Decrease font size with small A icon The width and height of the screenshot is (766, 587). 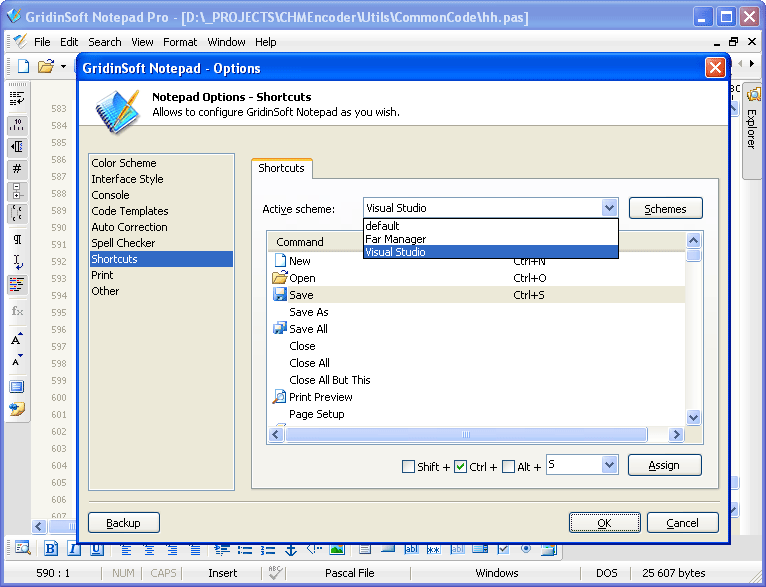tap(17, 360)
